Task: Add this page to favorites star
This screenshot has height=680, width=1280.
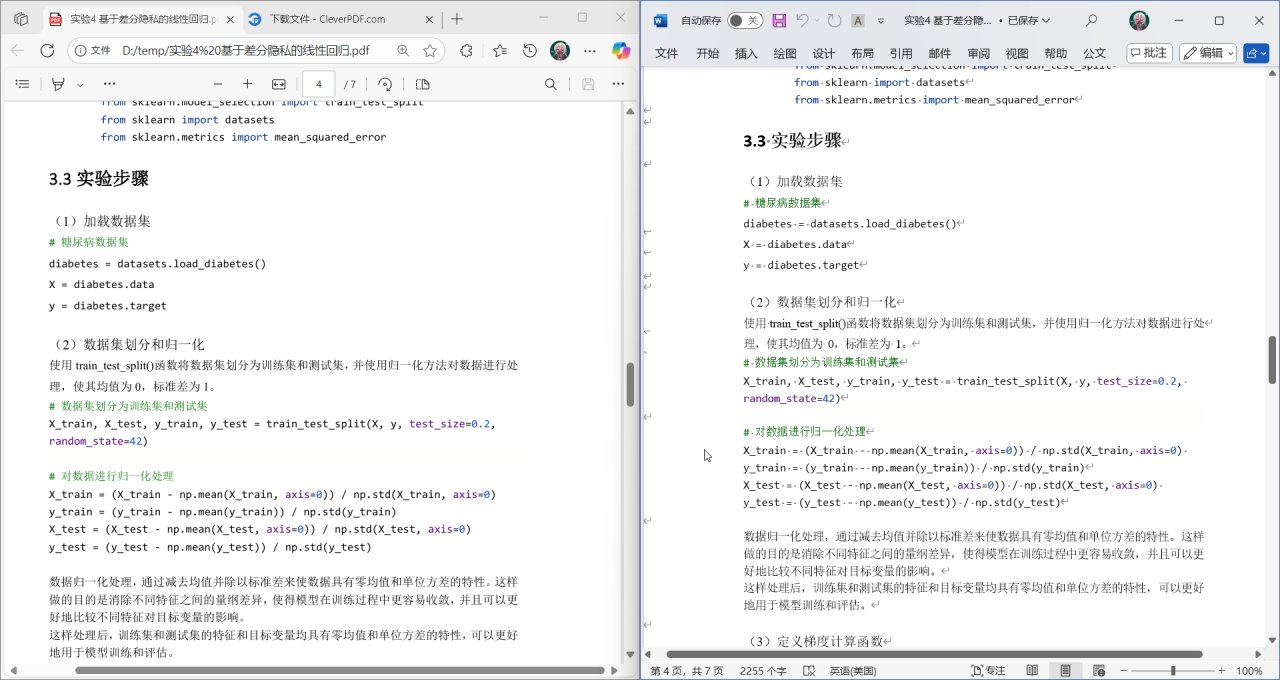Action: (x=430, y=50)
